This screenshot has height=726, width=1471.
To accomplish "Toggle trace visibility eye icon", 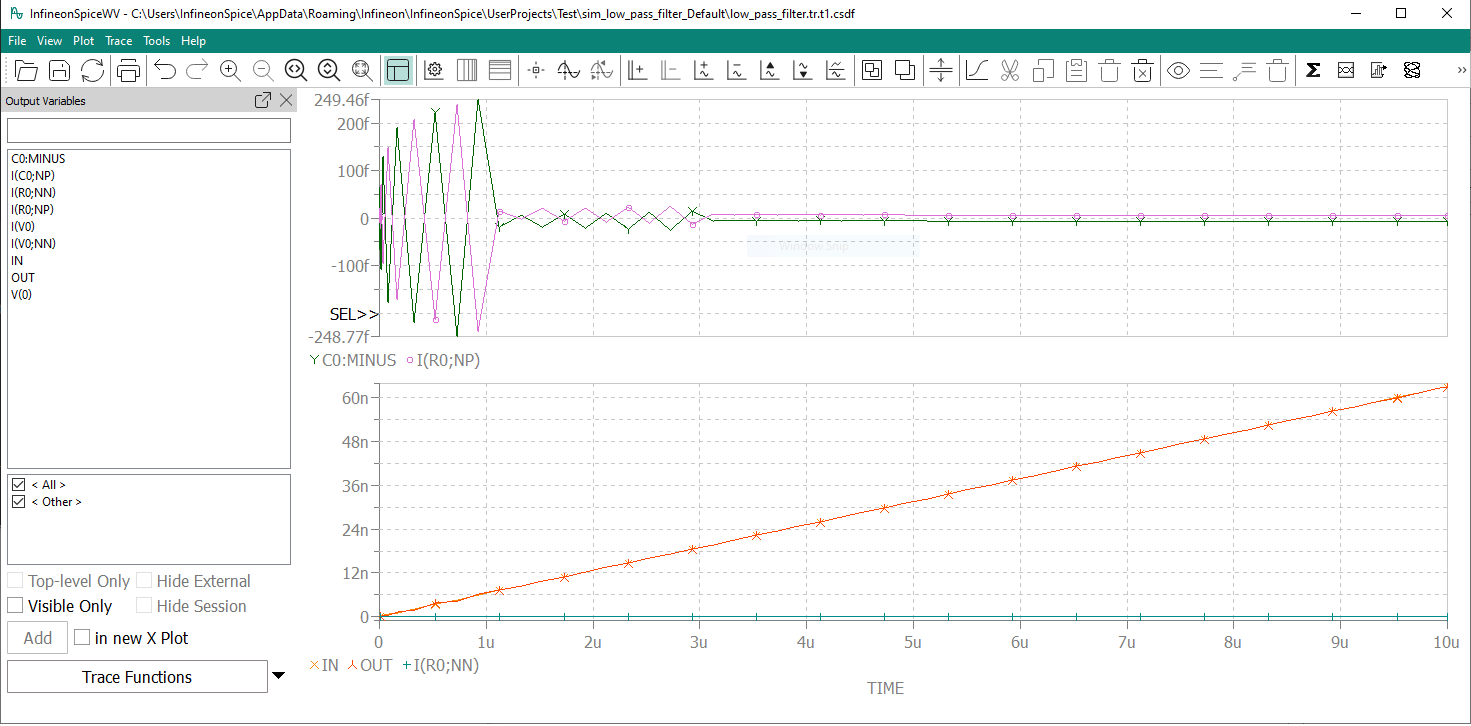I will (x=1178, y=70).
